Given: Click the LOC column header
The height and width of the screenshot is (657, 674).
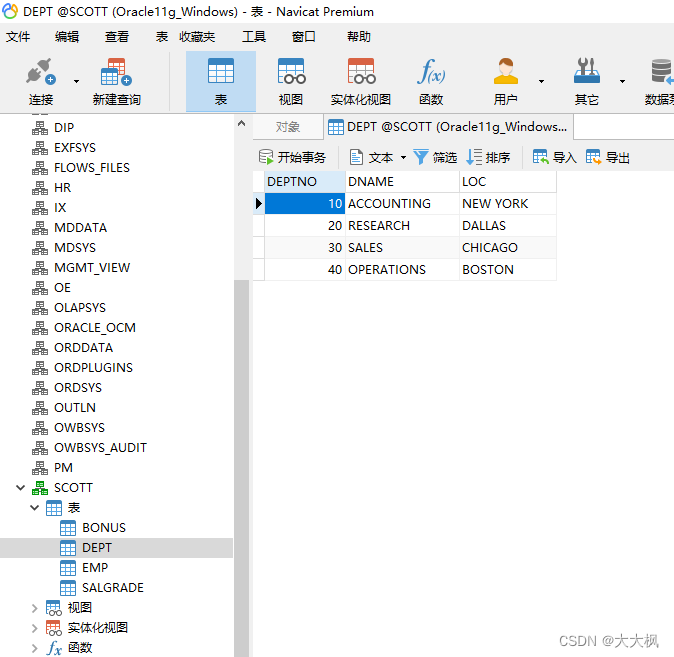Looking at the screenshot, I should coord(508,182).
